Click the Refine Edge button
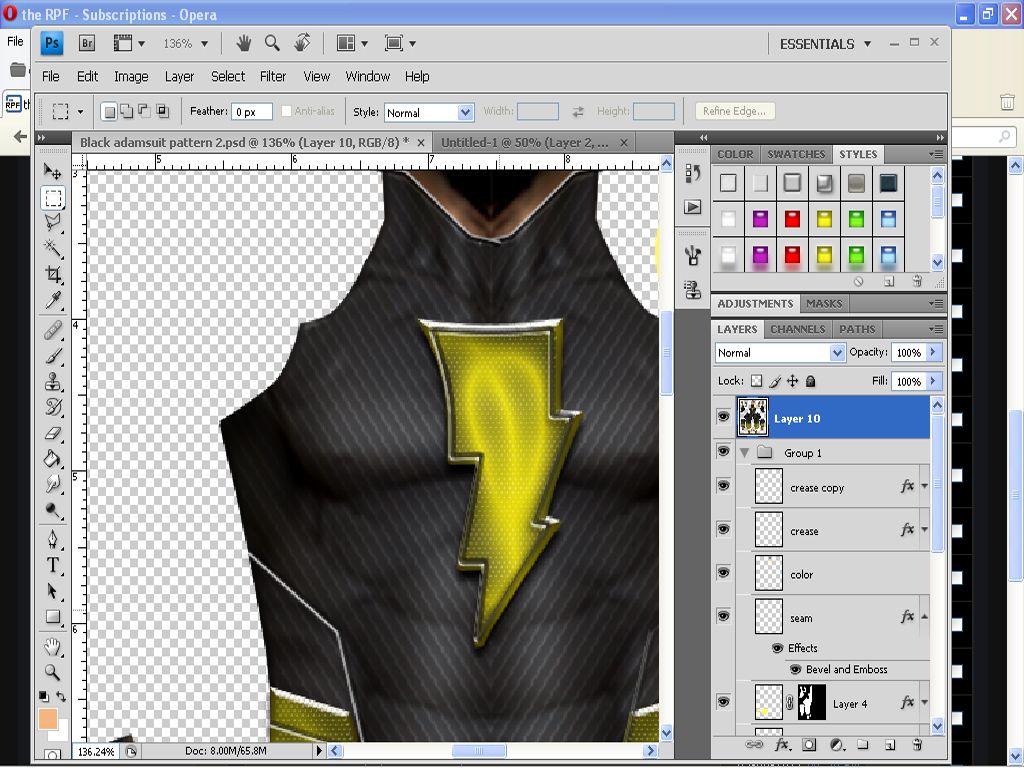The image size is (1024, 768). pyautogui.click(x=734, y=111)
